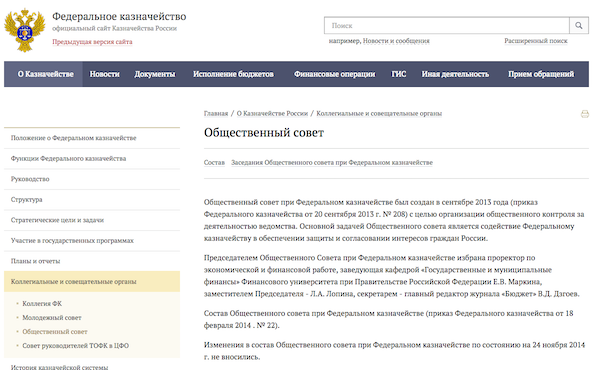Open the ГИС menu item
The image size is (605, 370).
[x=399, y=74]
